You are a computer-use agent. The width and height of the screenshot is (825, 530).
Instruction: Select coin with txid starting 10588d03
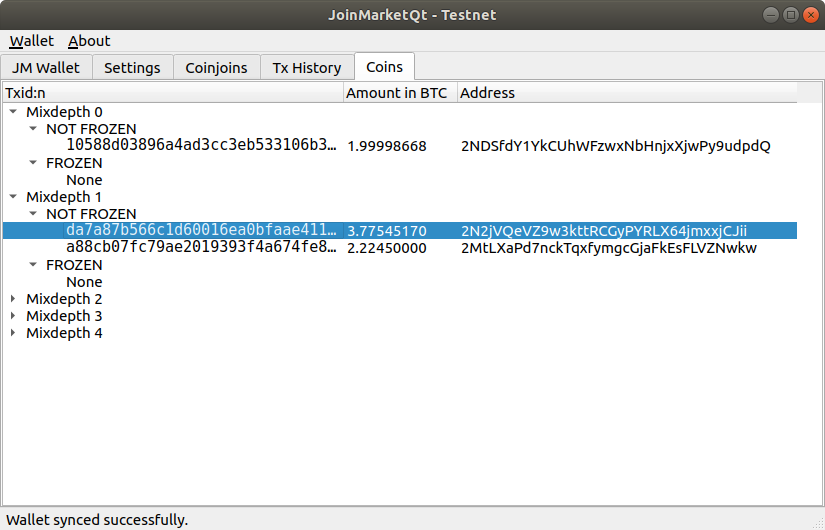(200, 146)
